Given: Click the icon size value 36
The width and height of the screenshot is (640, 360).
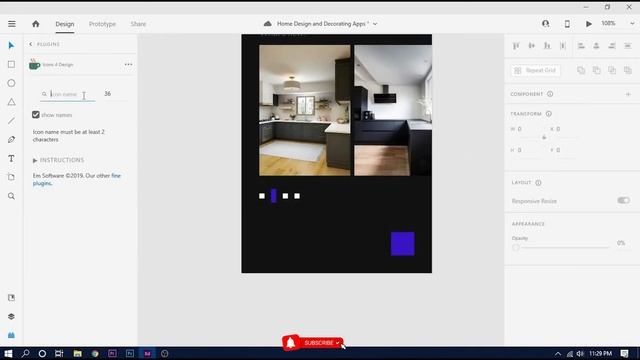Looking at the screenshot, I should 107,94.
